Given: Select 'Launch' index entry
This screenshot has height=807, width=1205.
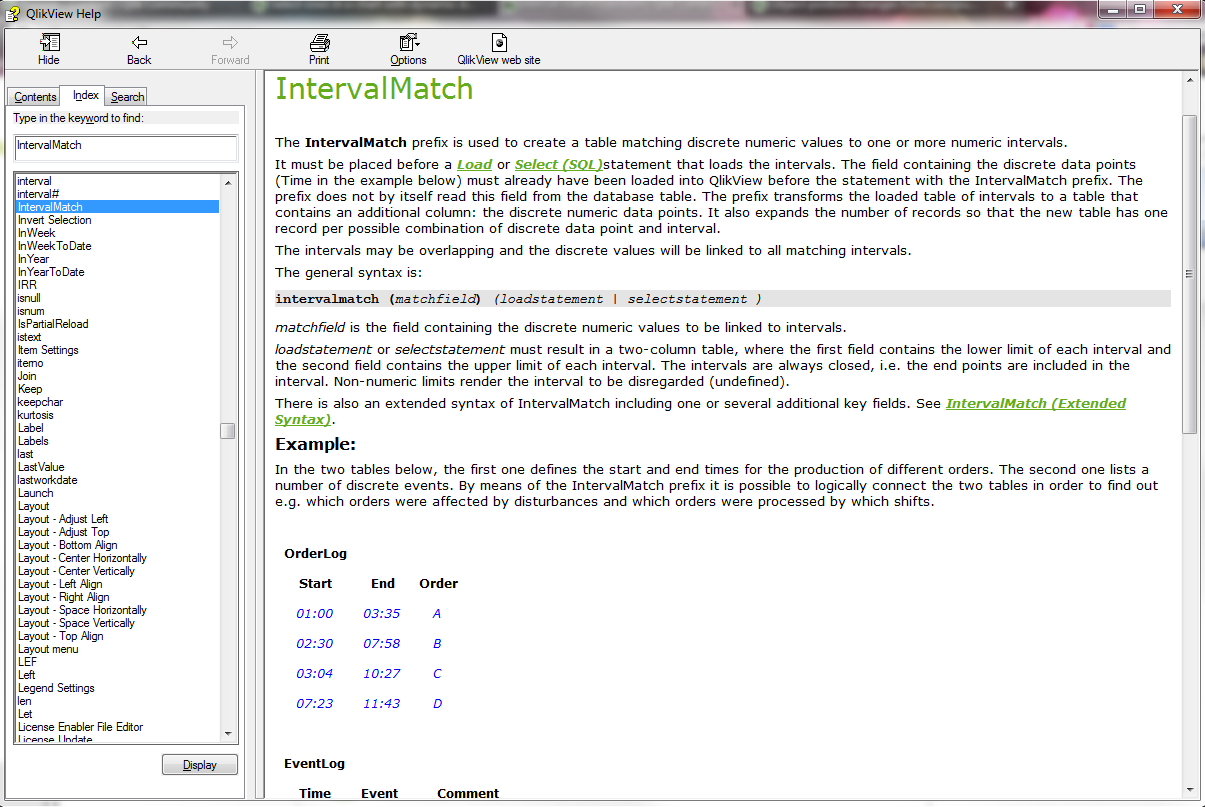Looking at the screenshot, I should pos(36,493).
